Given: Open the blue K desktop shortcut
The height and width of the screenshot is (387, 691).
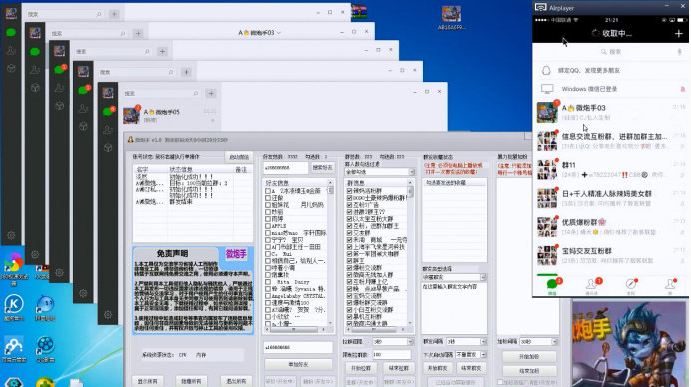Looking at the screenshot, I should (x=14, y=304).
